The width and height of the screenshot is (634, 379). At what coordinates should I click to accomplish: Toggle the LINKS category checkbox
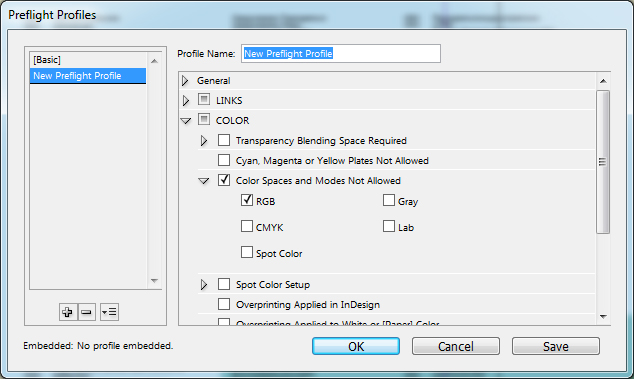(204, 99)
